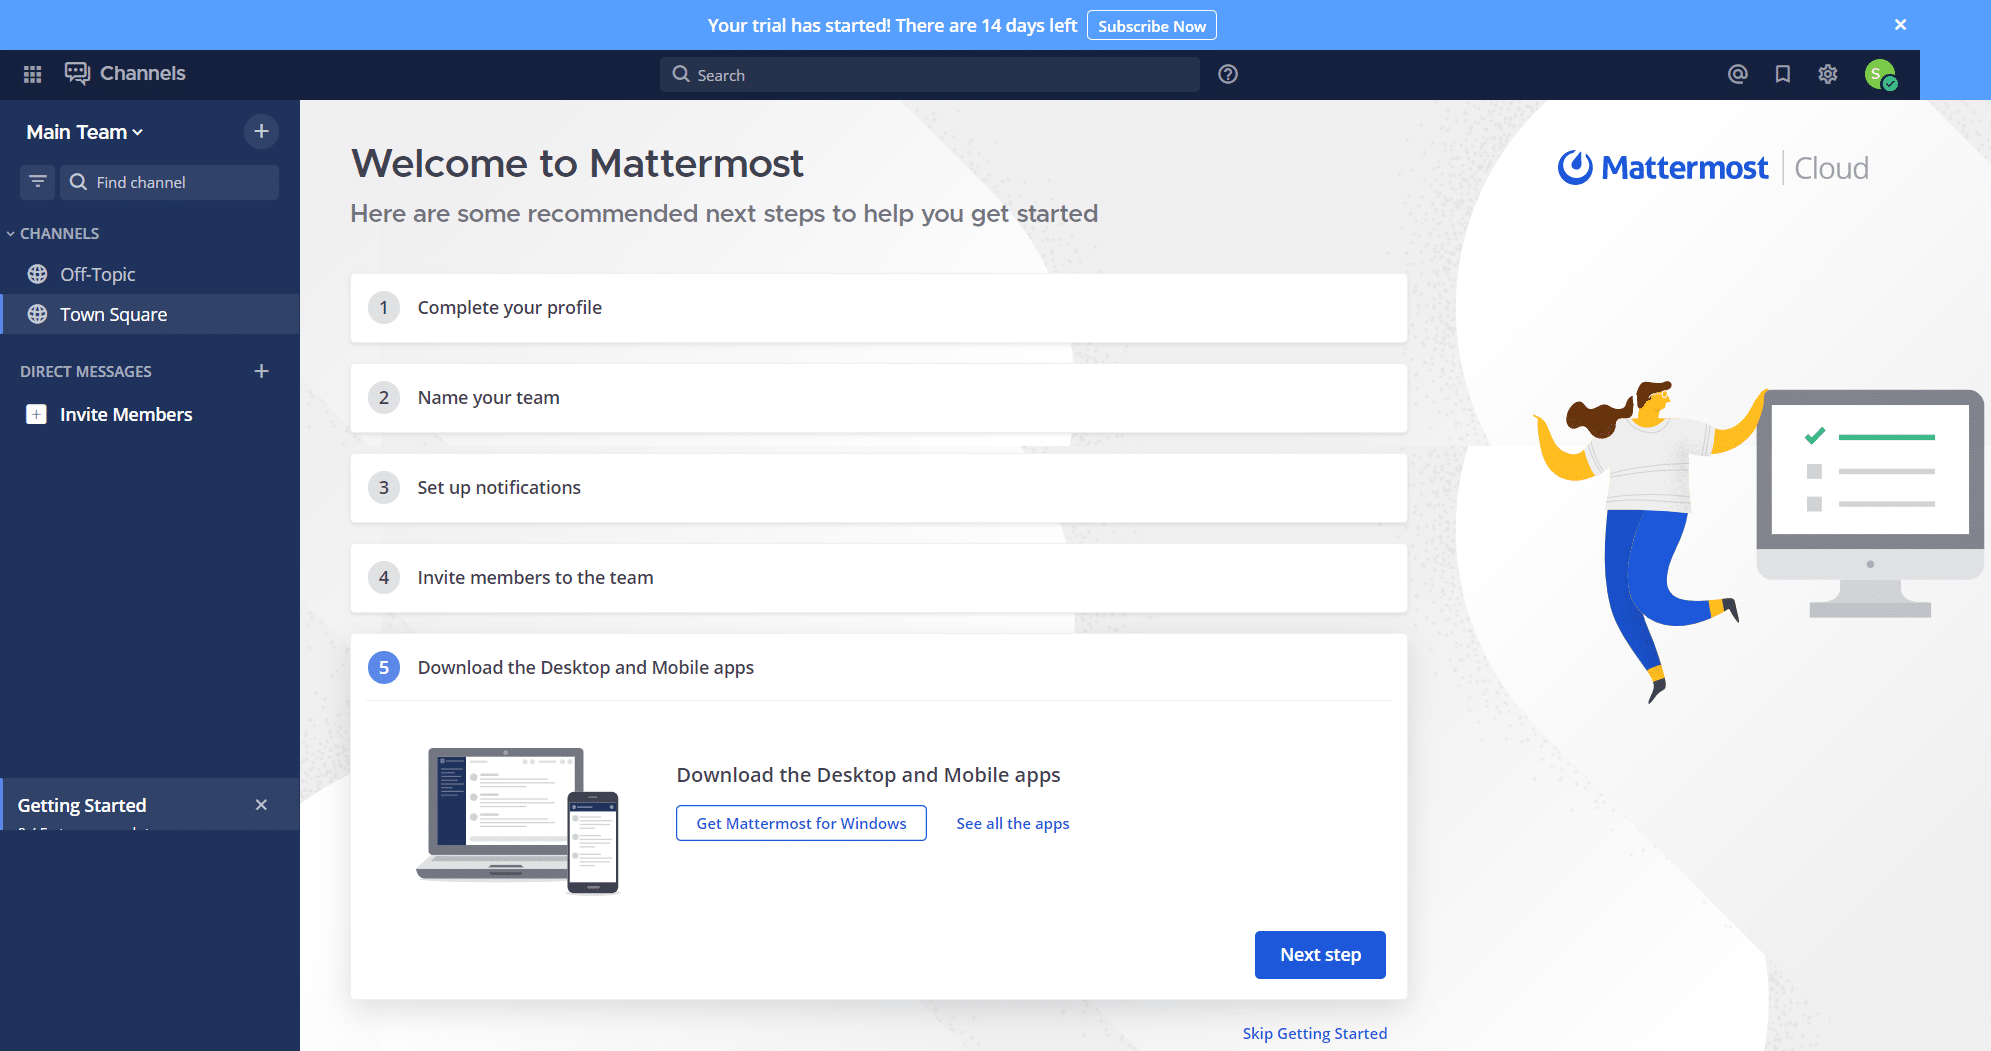The image size is (1991, 1051).
Task: Click the DIRECT MESSAGES header
Action: [x=86, y=371]
